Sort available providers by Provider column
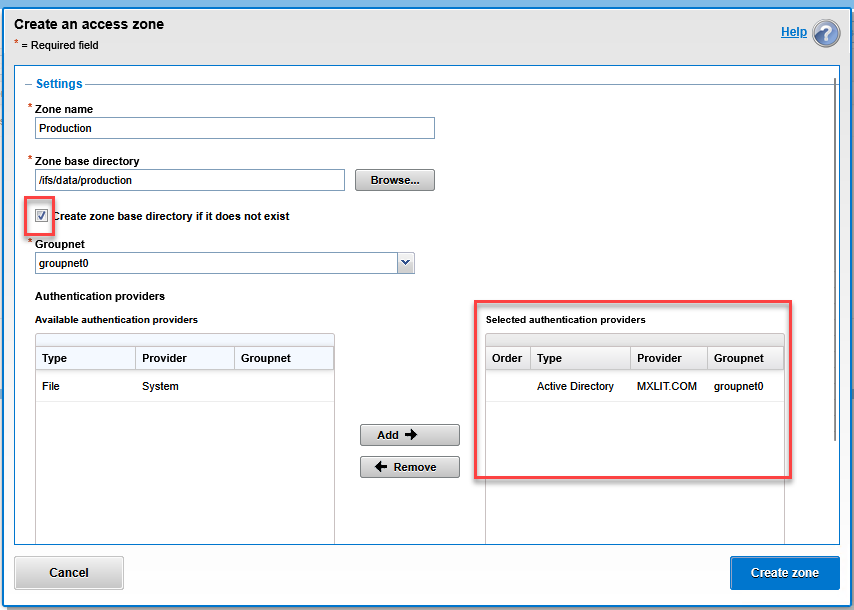 tap(185, 358)
